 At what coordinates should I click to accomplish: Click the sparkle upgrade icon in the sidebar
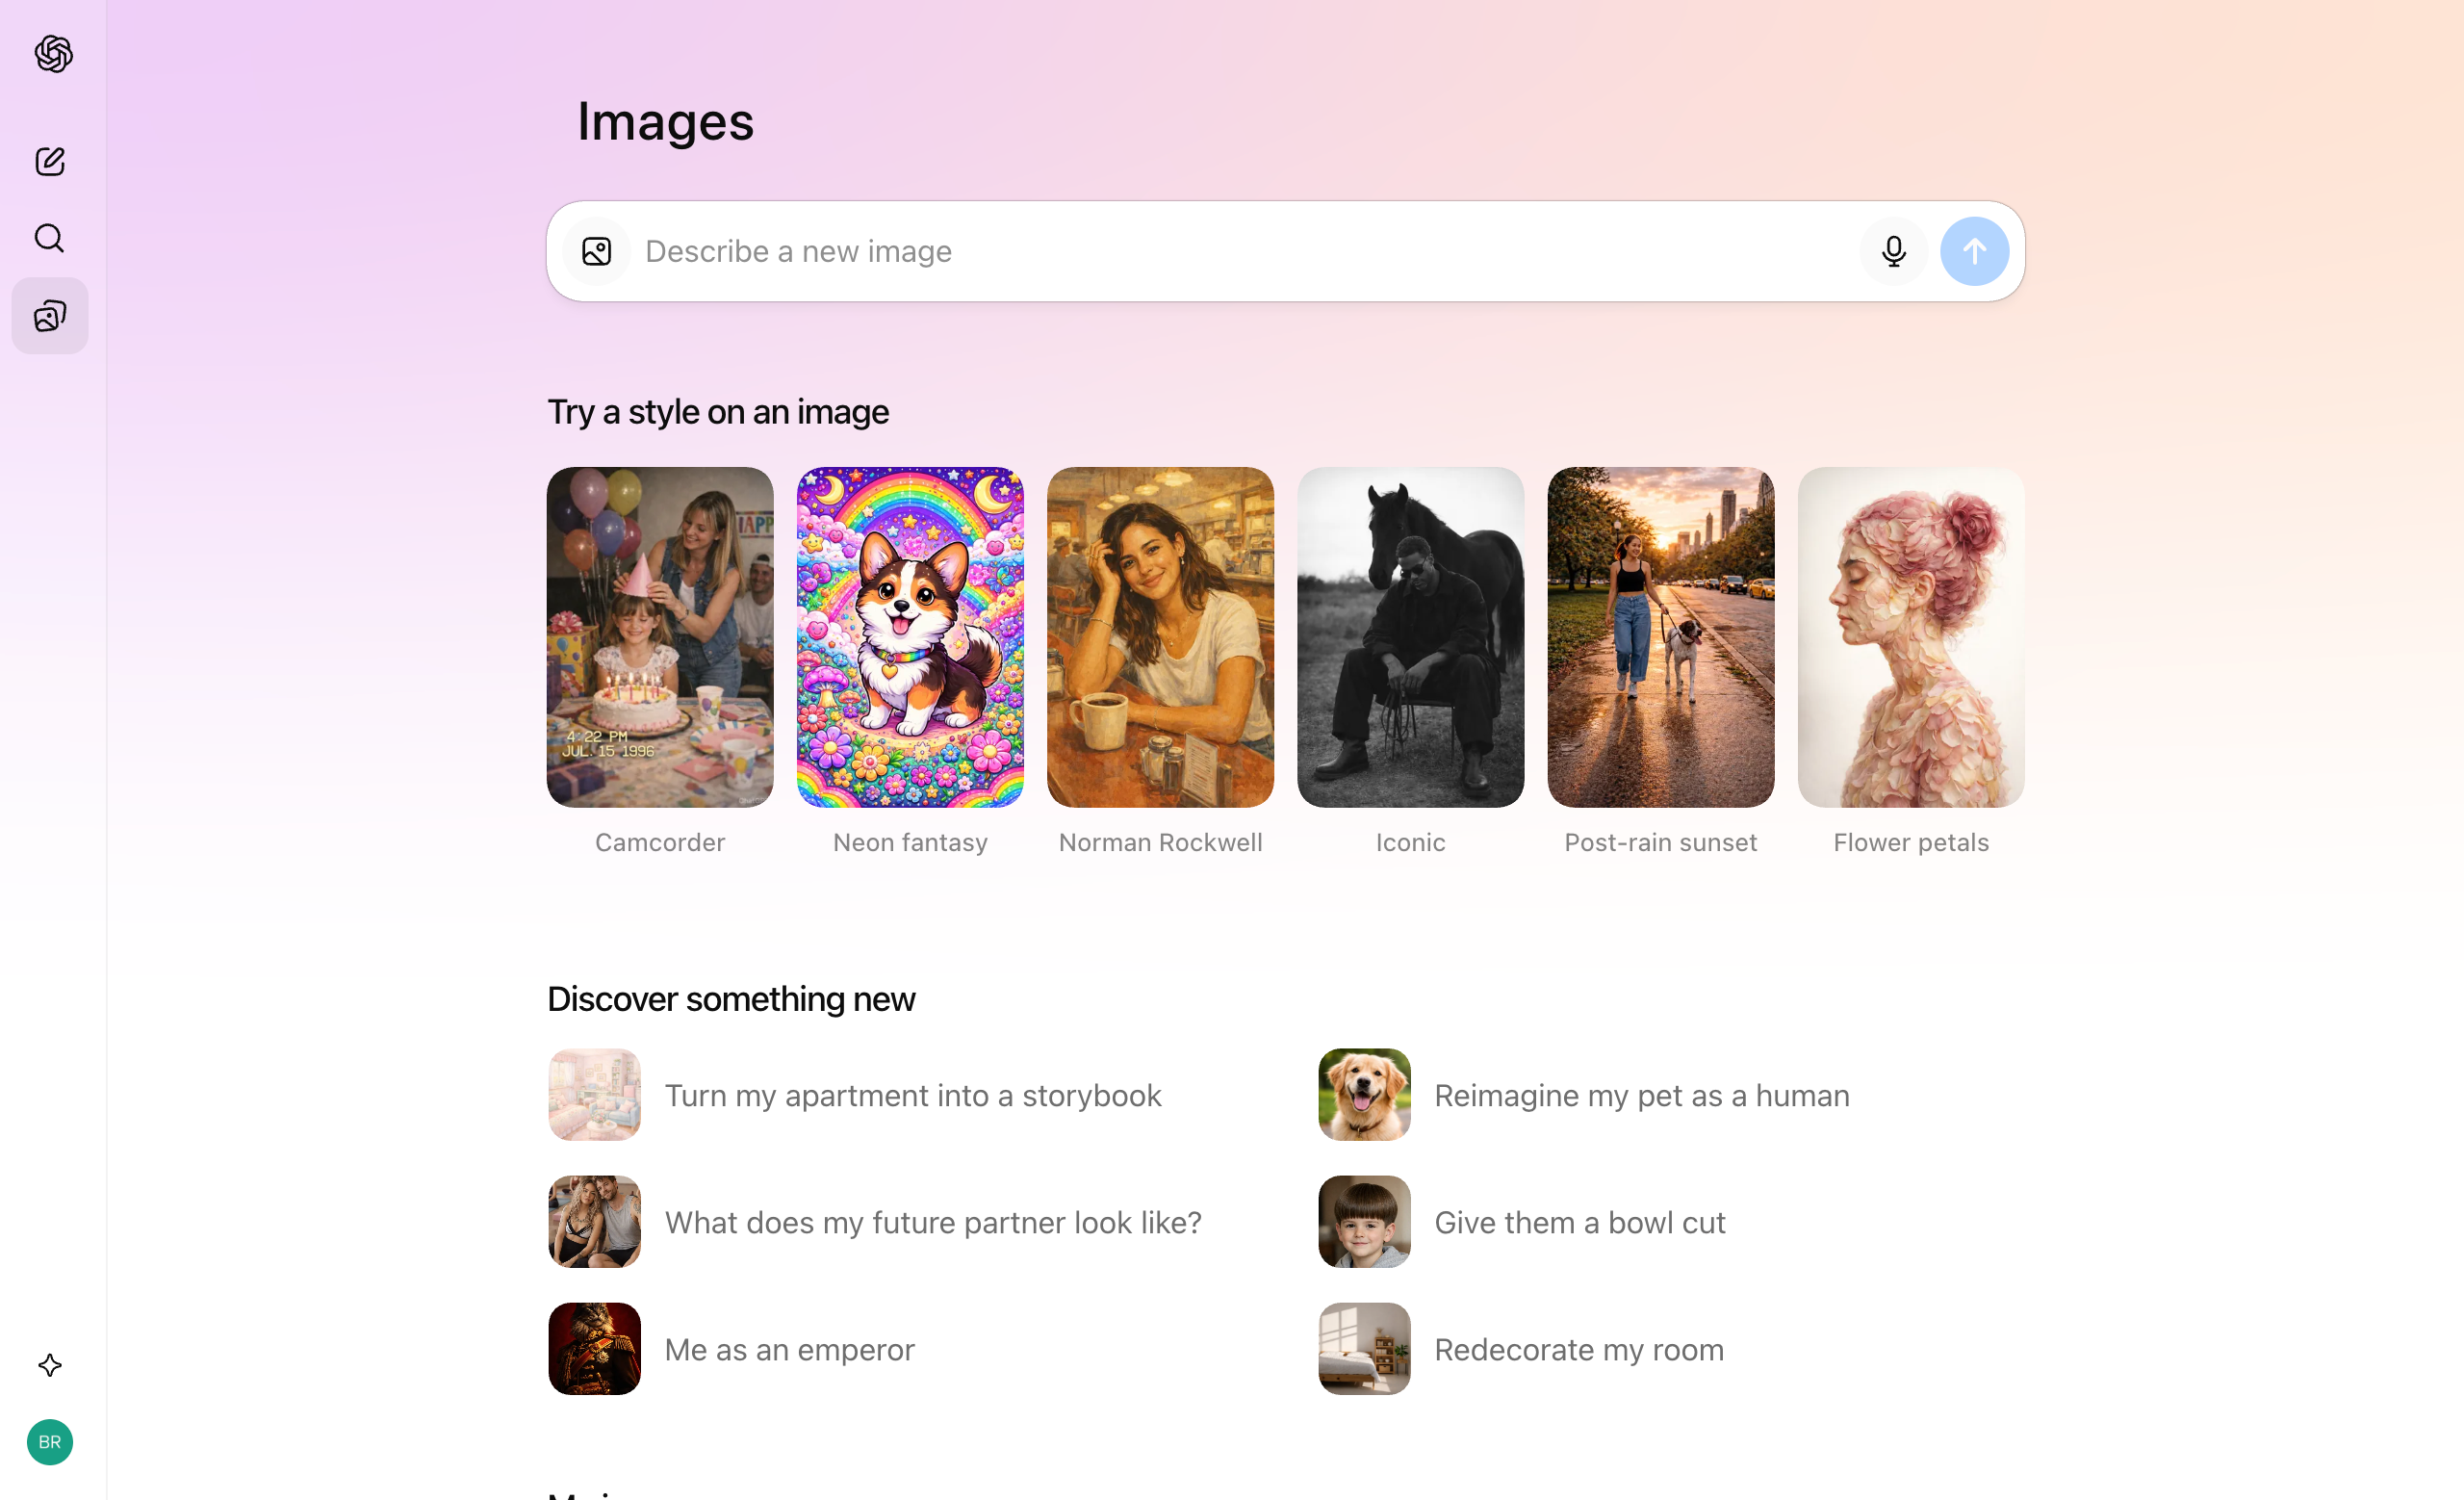click(50, 1365)
